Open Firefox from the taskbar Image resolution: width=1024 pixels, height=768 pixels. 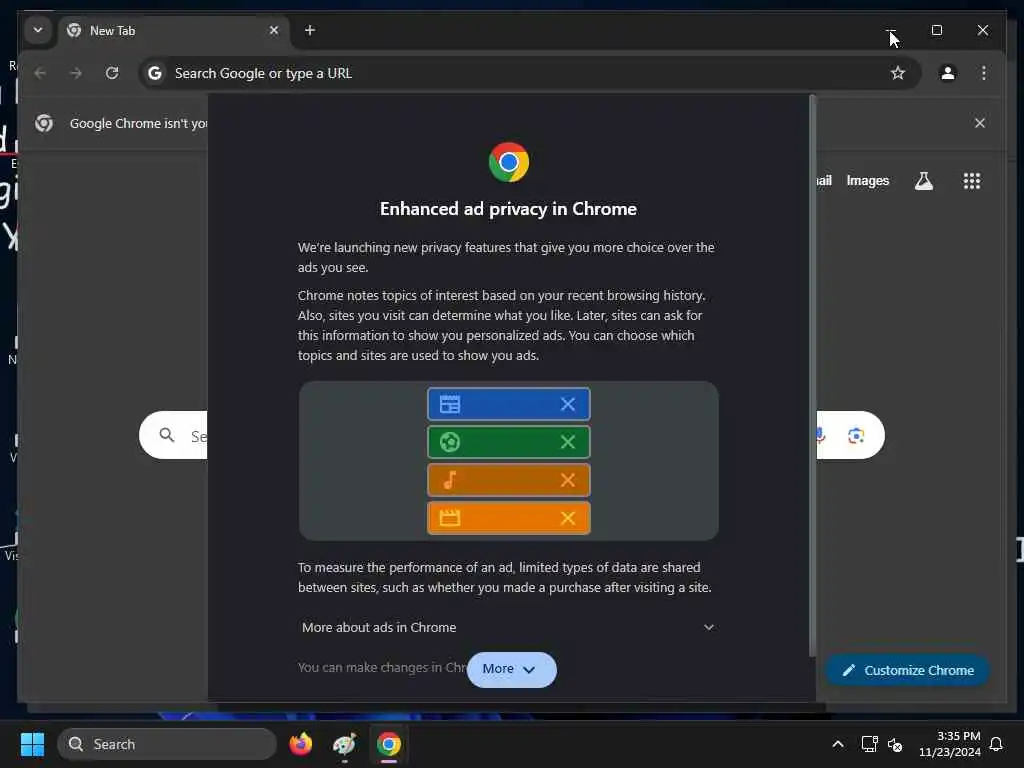click(x=300, y=744)
